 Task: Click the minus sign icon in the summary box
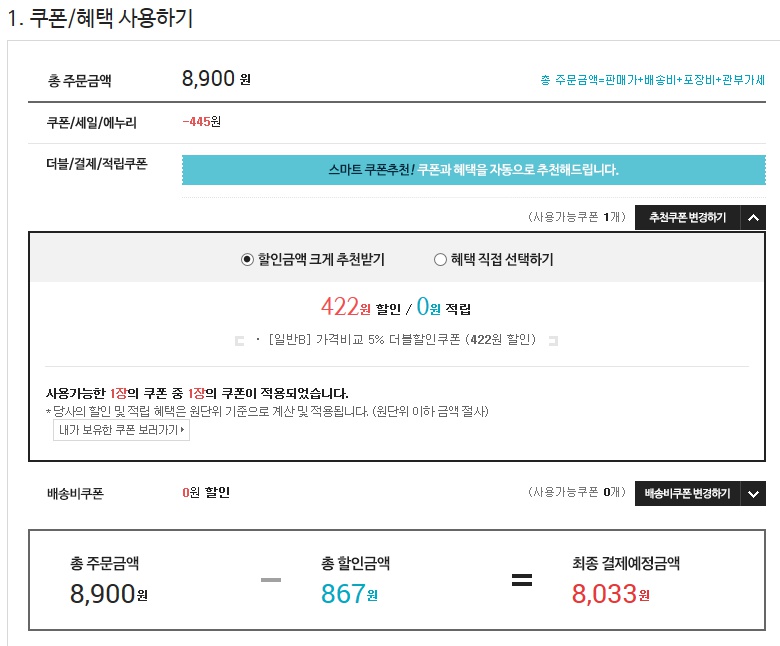pyautogui.click(x=270, y=580)
